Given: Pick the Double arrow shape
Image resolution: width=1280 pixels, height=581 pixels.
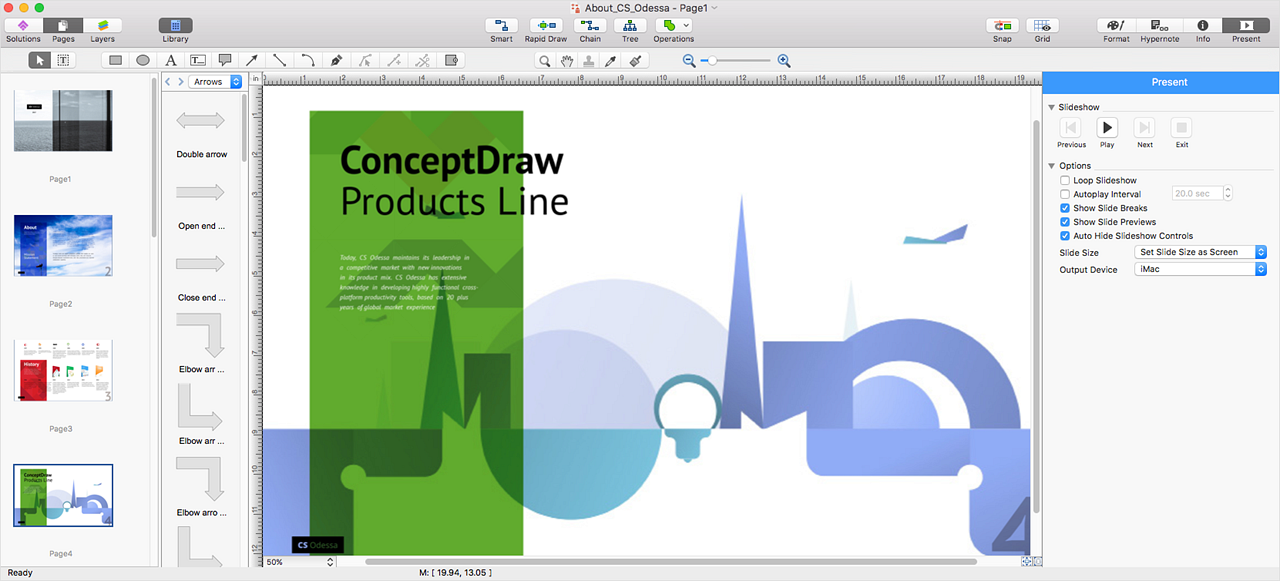Looking at the screenshot, I should 201,120.
